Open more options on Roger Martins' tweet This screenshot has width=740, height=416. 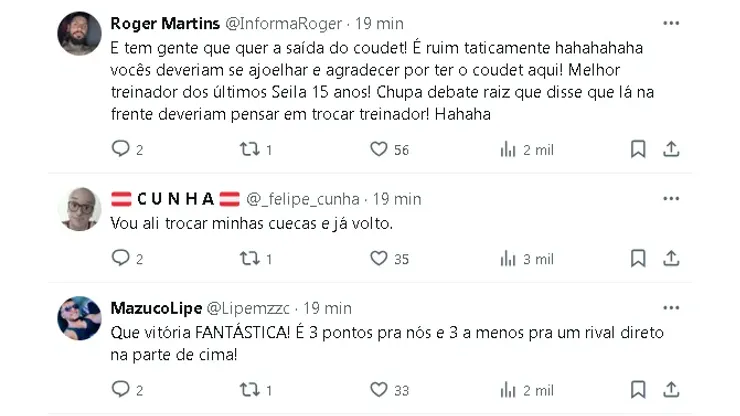coord(672,22)
